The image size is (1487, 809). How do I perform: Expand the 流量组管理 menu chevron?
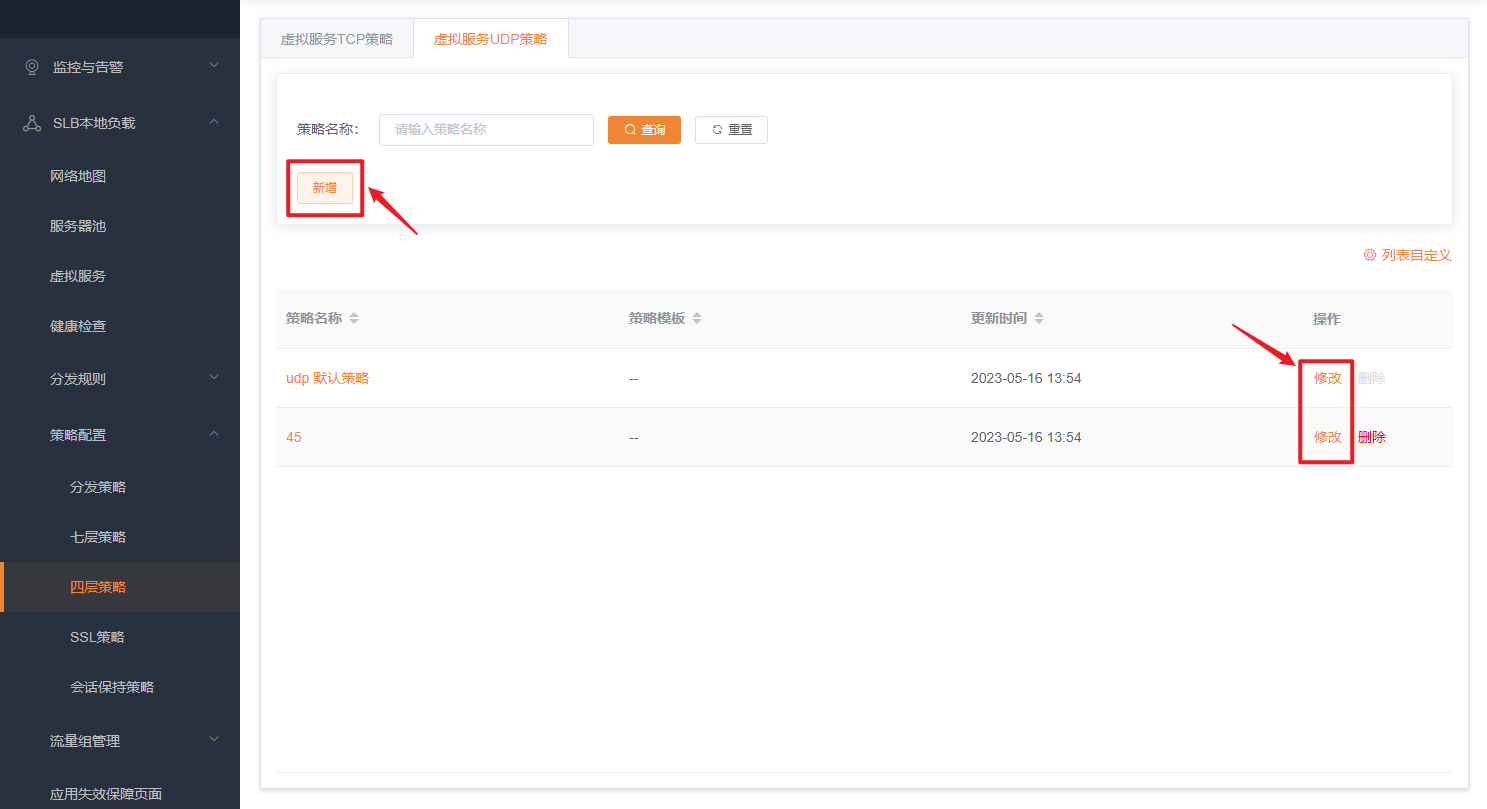(x=214, y=740)
